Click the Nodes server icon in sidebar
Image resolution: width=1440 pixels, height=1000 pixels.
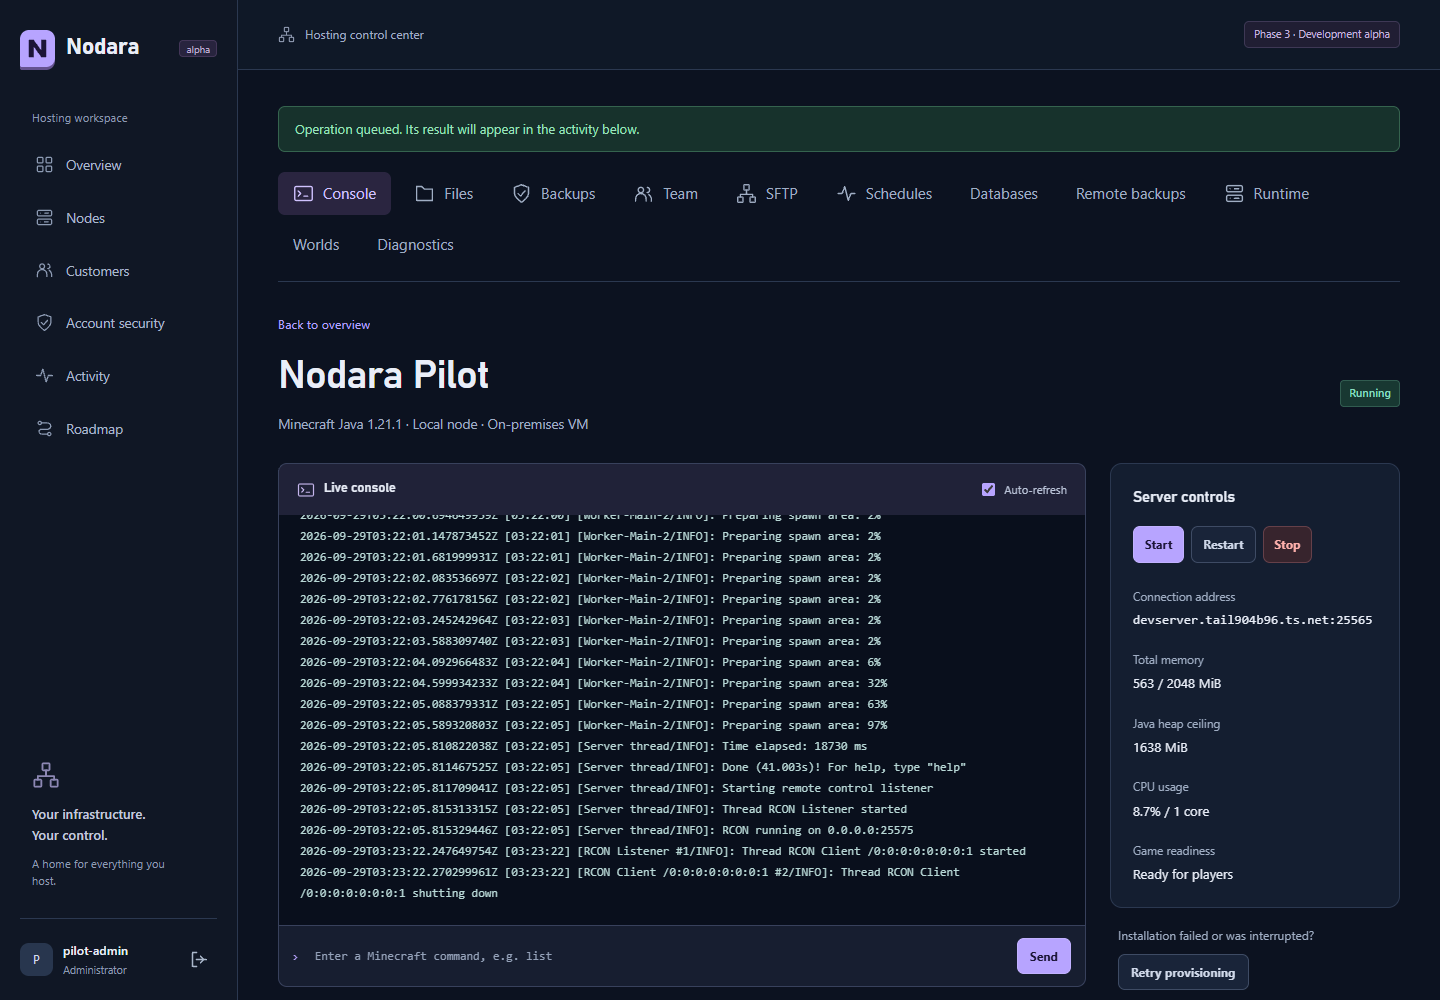tap(44, 218)
